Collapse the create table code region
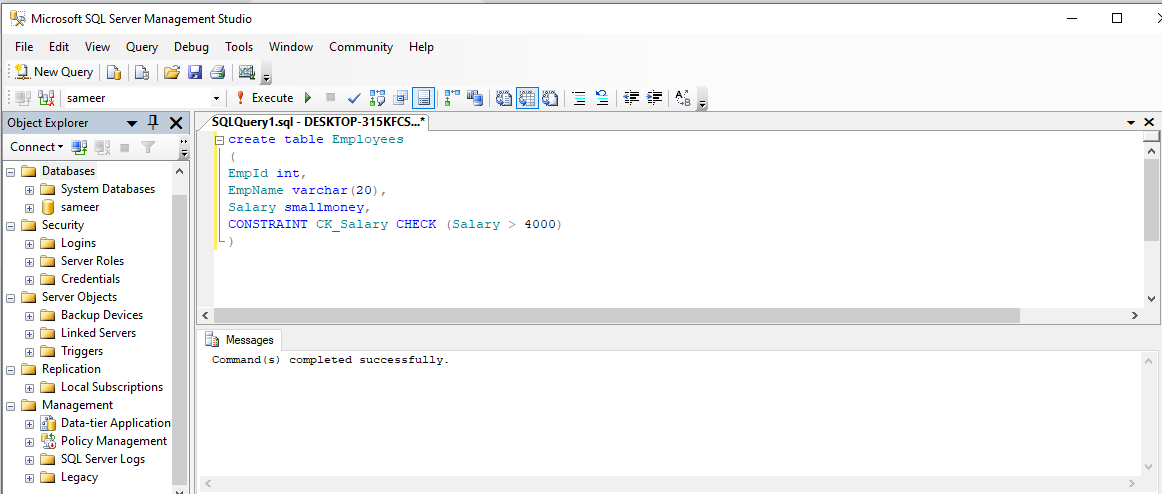The image size is (1162, 494). (x=219, y=140)
